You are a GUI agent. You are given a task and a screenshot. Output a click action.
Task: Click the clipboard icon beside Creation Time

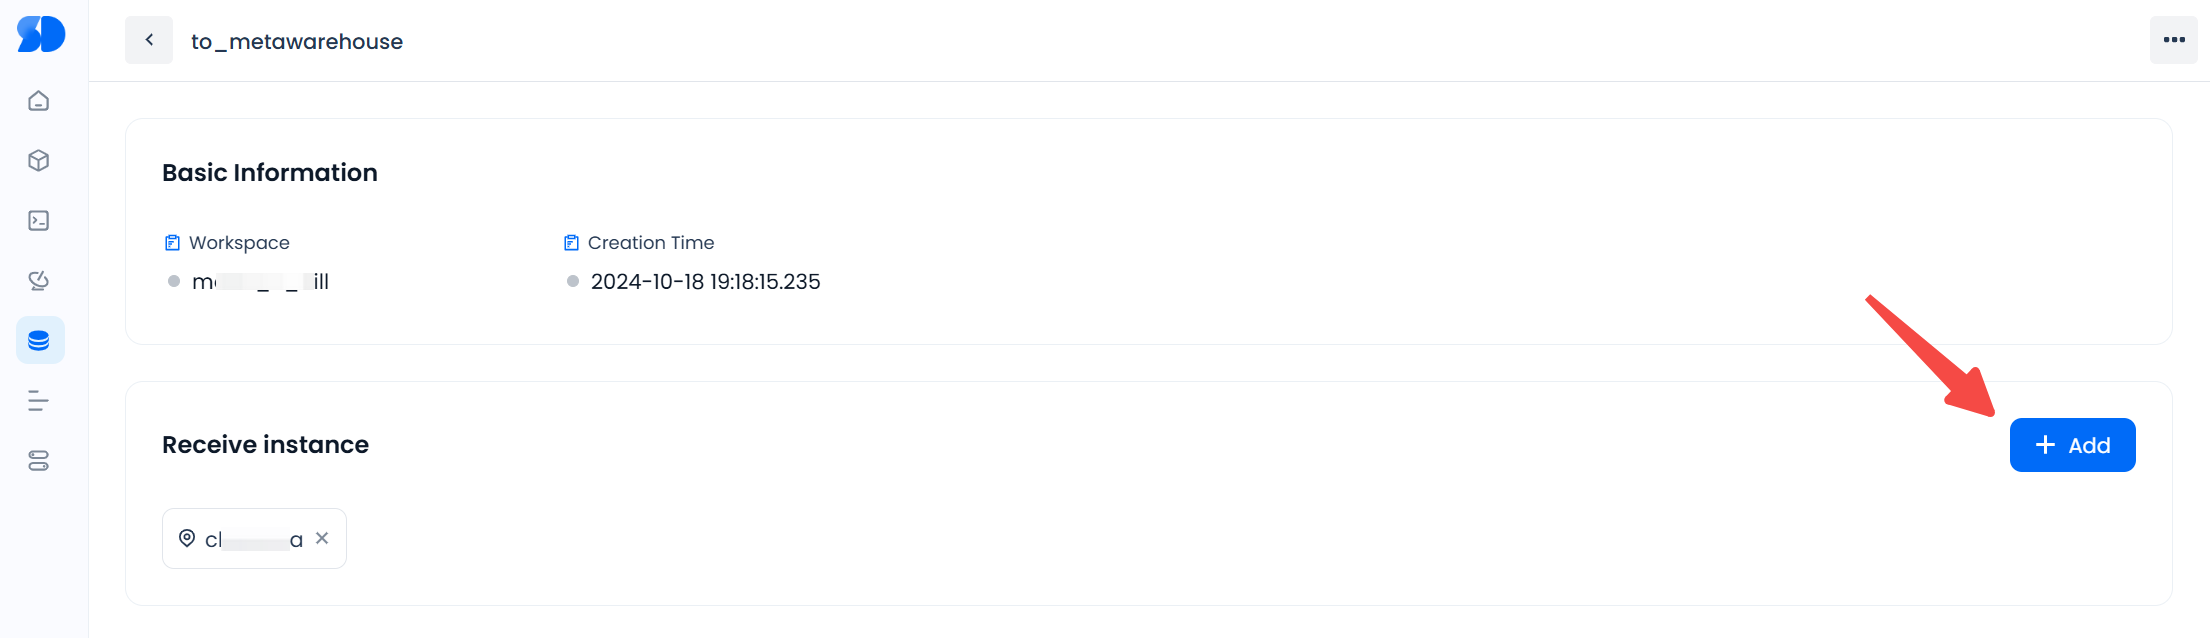[572, 243]
